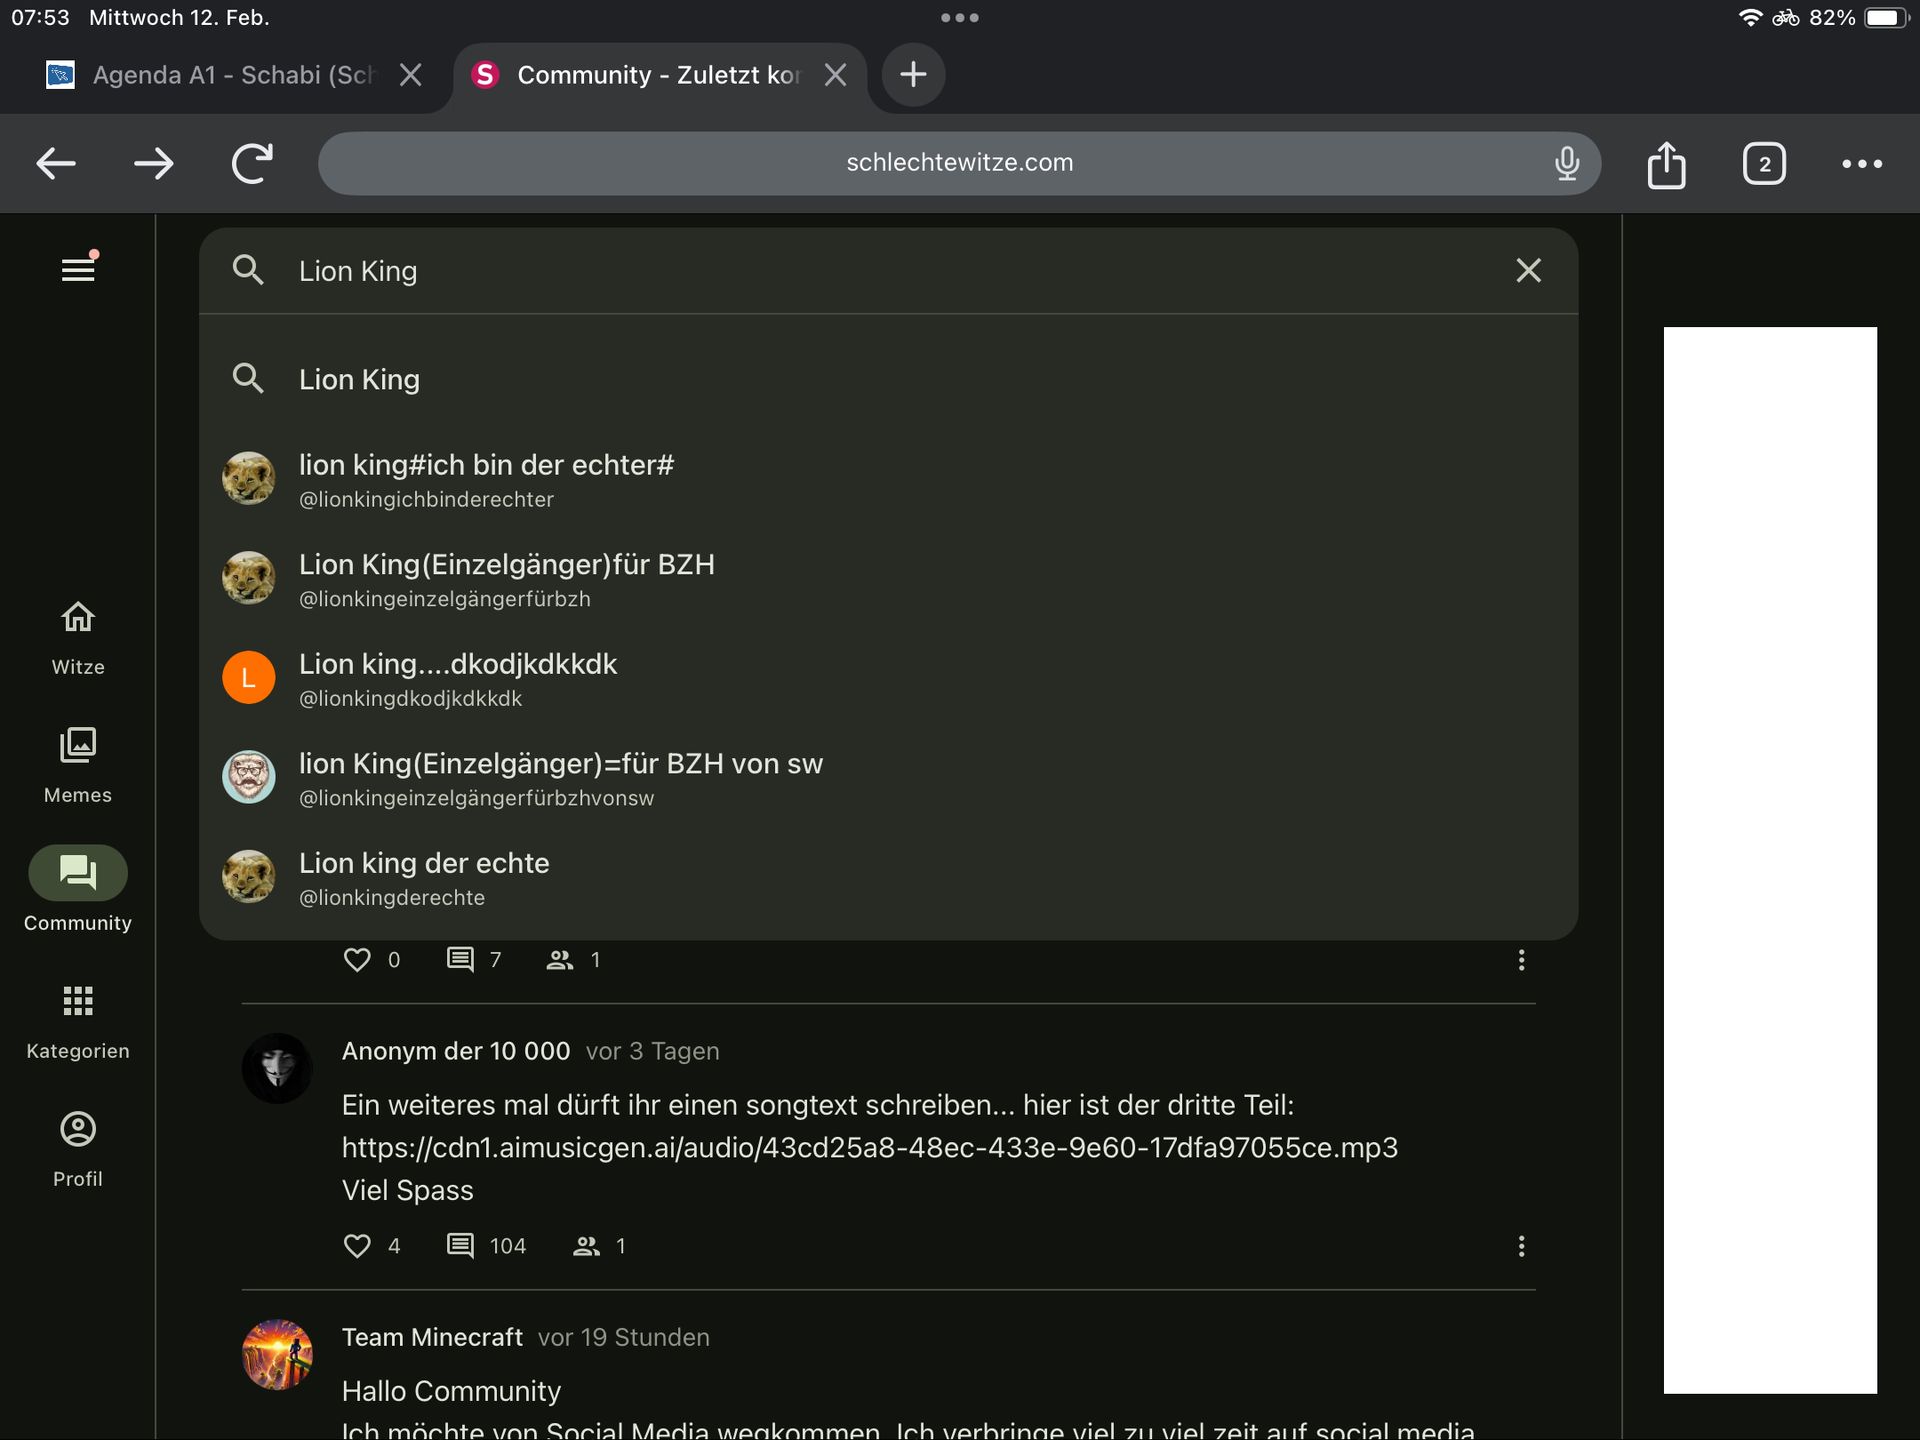1920x1440 pixels.
Task: Clear the Lion King search field
Action: click(x=1527, y=270)
